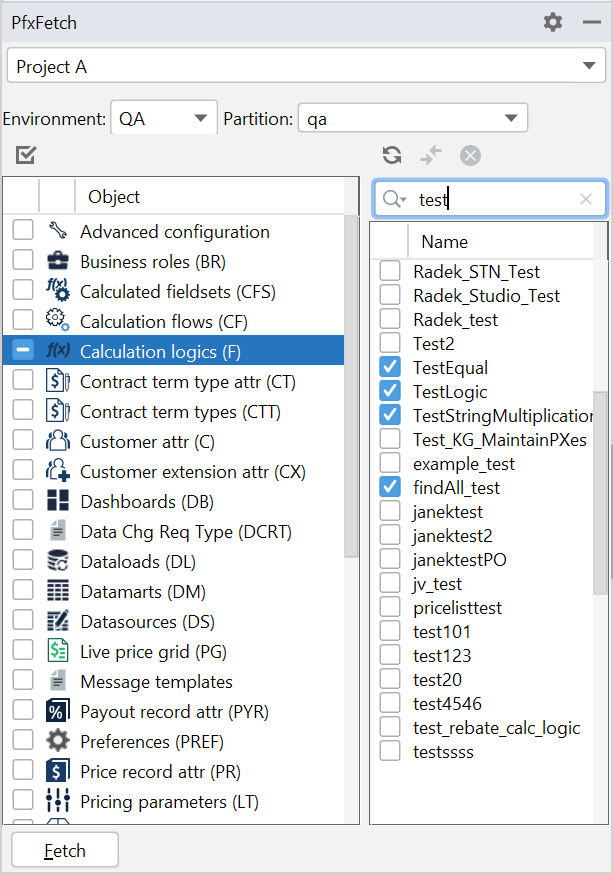The image size is (613, 874).
Task: Click the Name column header
Action: (x=445, y=242)
